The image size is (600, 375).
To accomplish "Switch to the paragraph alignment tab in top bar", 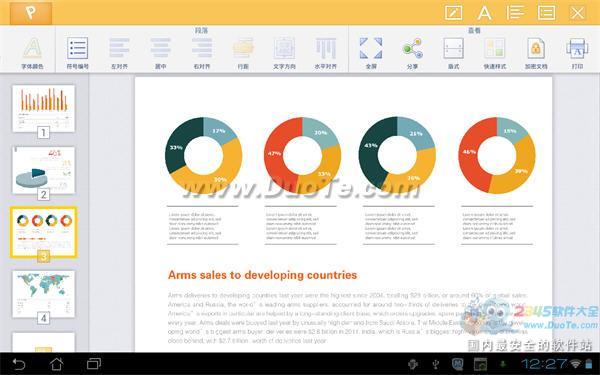I will pyautogui.click(x=515, y=13).
